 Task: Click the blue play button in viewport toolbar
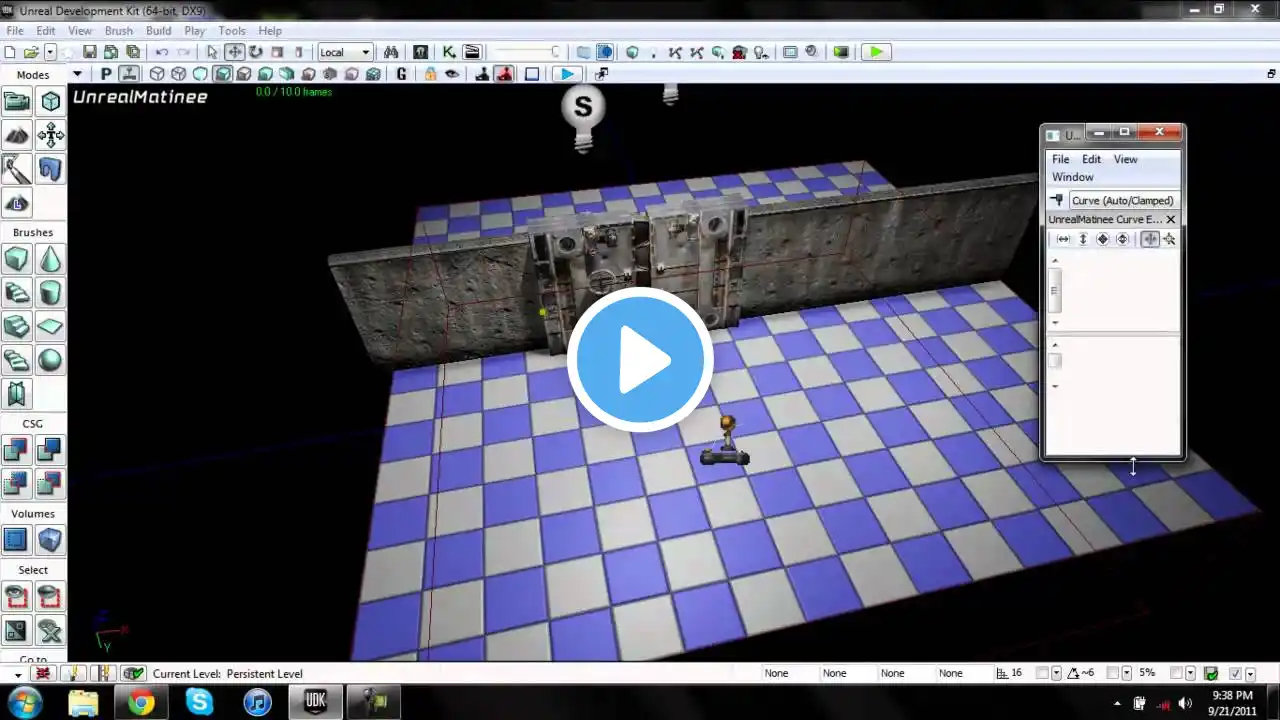(x=567, y=74)
